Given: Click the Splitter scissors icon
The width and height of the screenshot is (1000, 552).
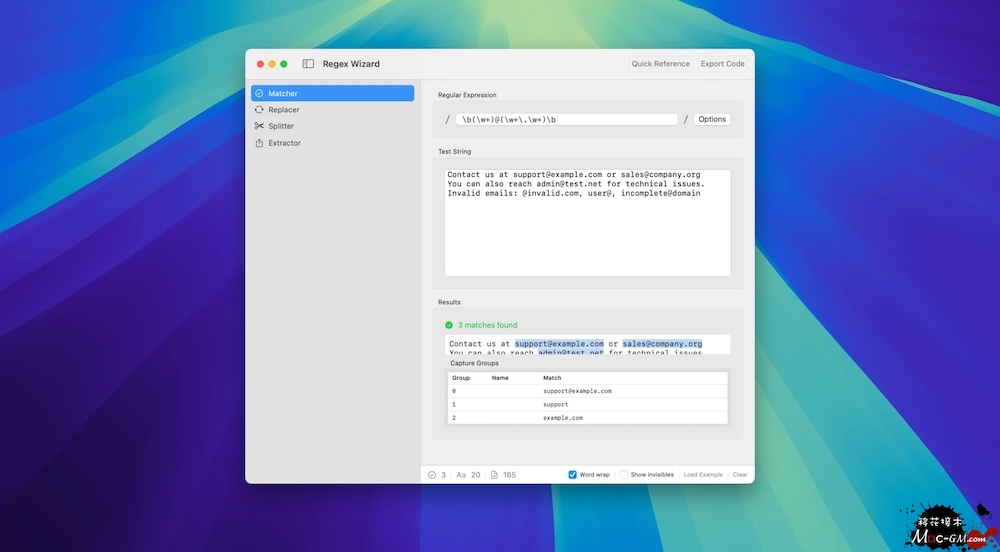Looking at the screenshot, I should click(x=259, y=126).
